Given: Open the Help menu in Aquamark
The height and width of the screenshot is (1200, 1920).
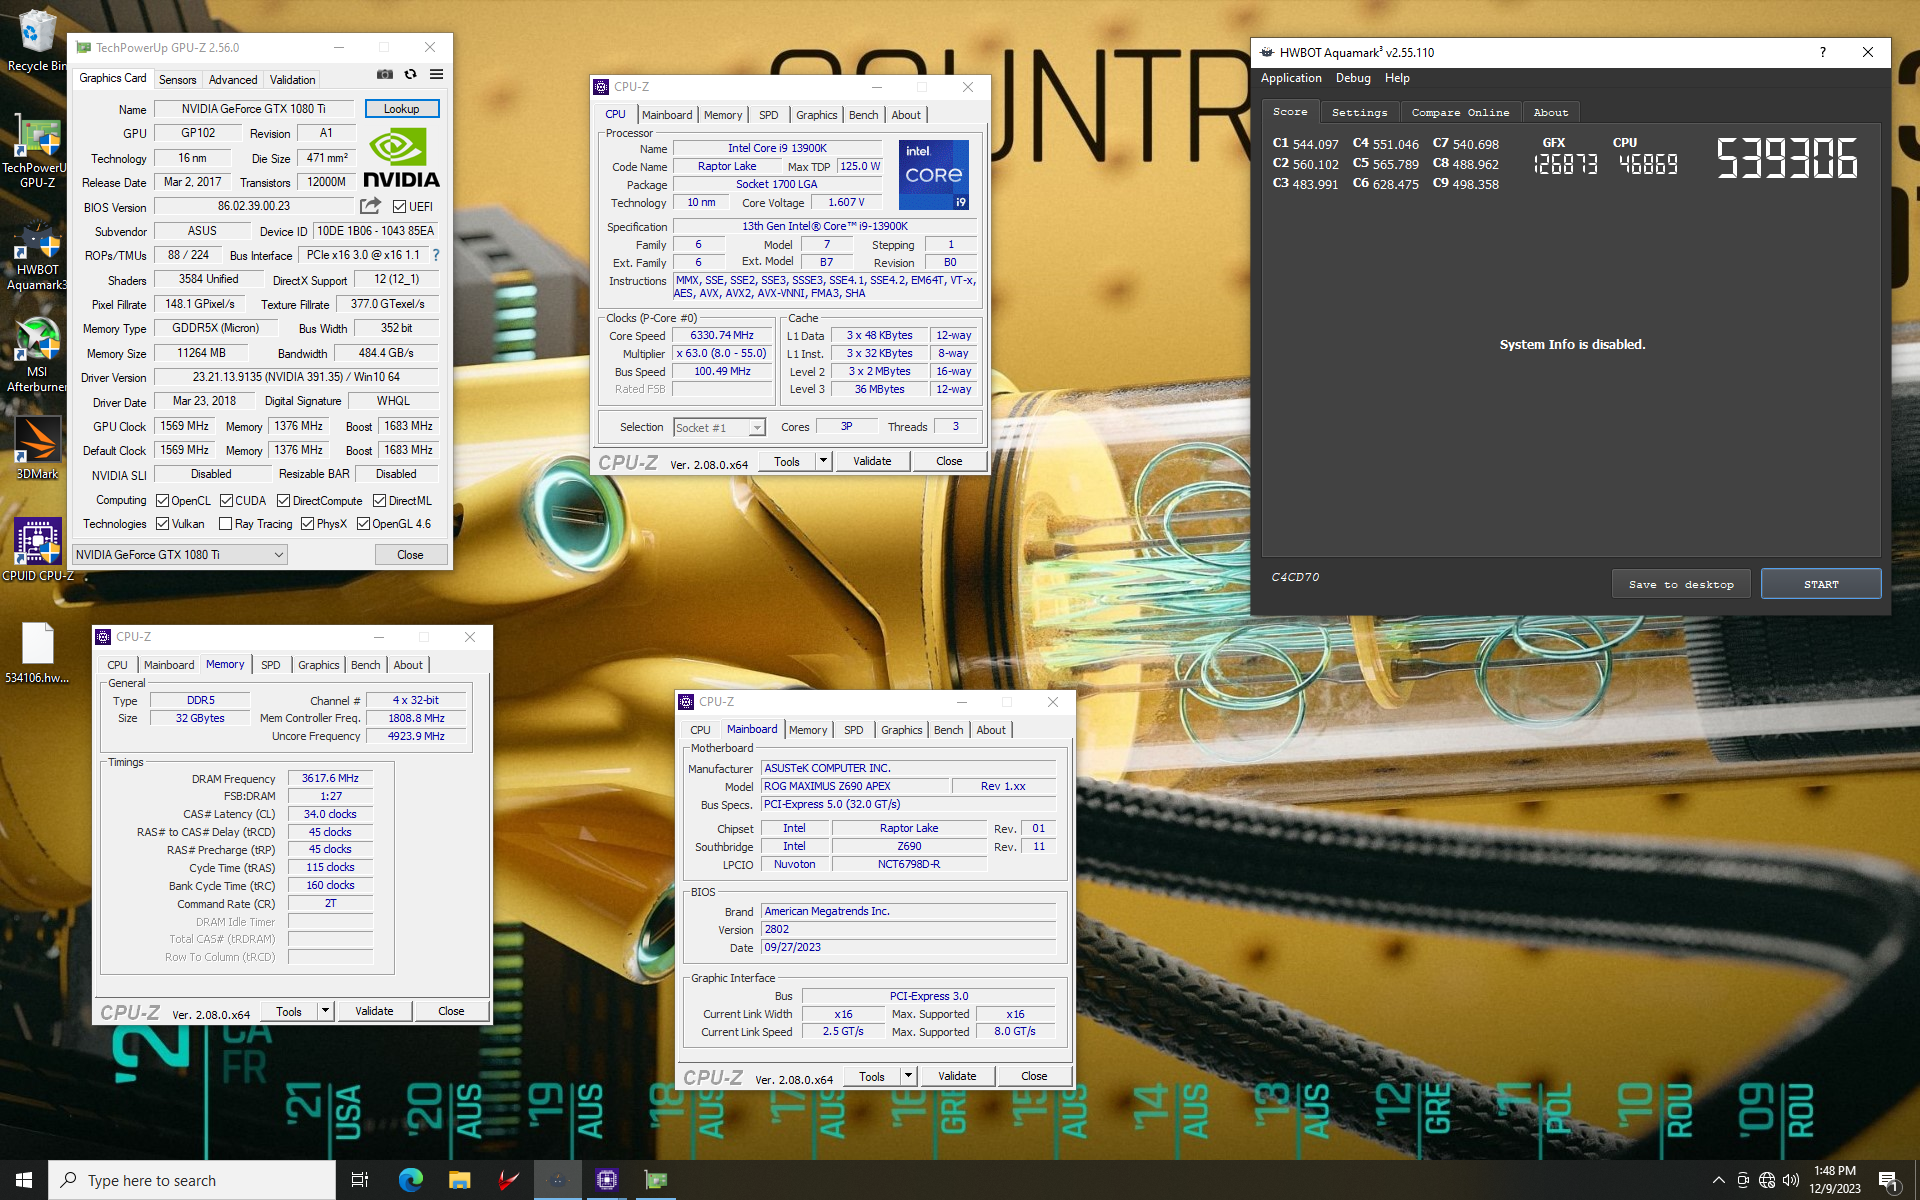Looking at the screenshot, I should click(x=1397, y=78).
